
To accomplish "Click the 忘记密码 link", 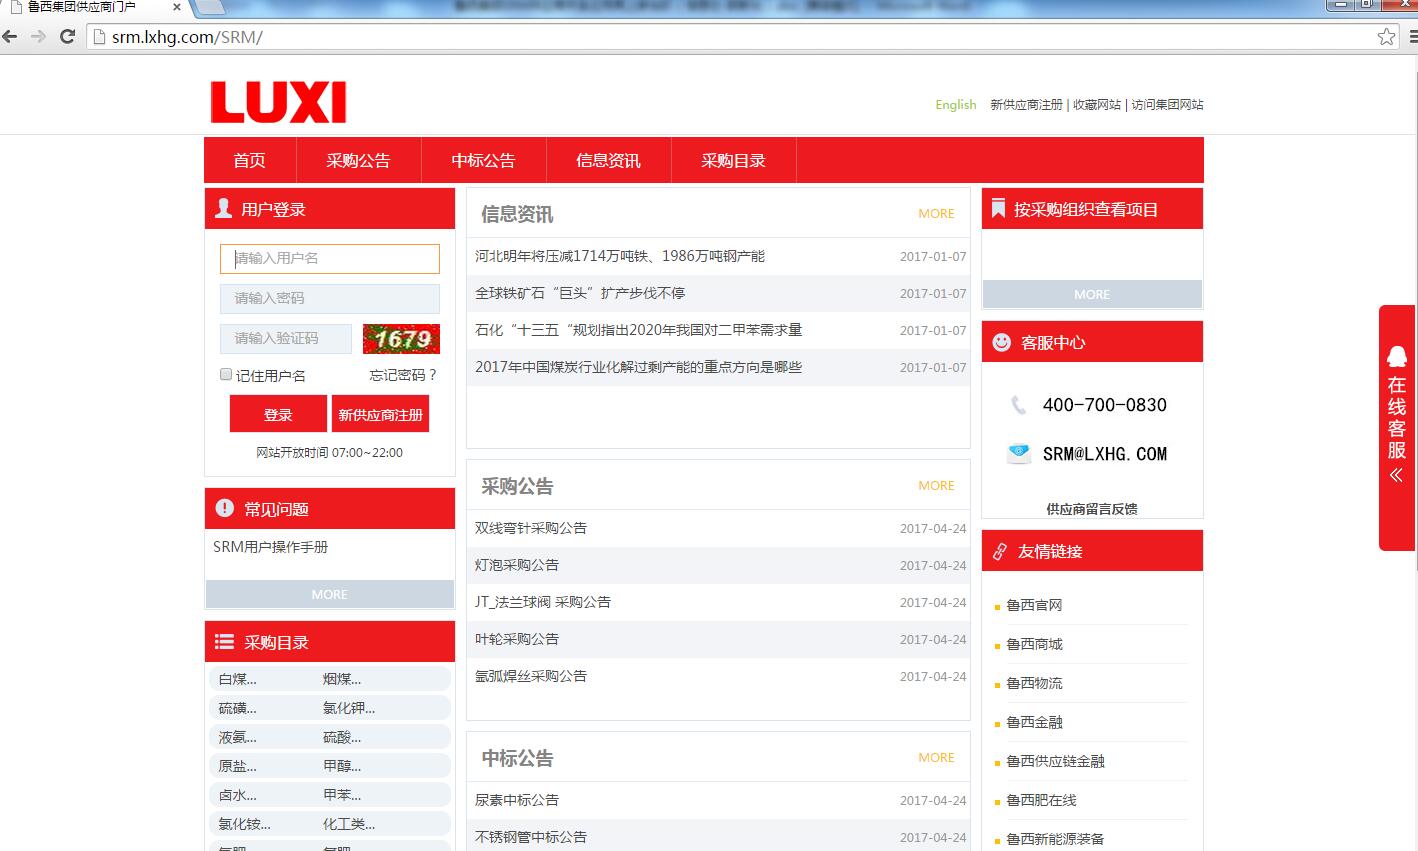I will pos(403,375).
